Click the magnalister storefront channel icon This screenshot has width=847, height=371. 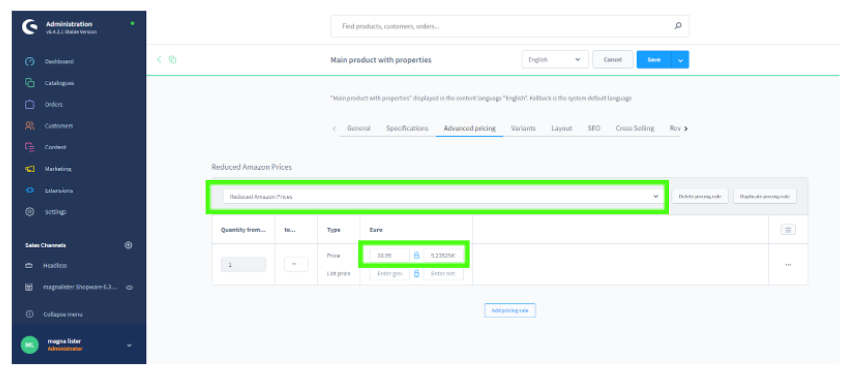point(30,287)
